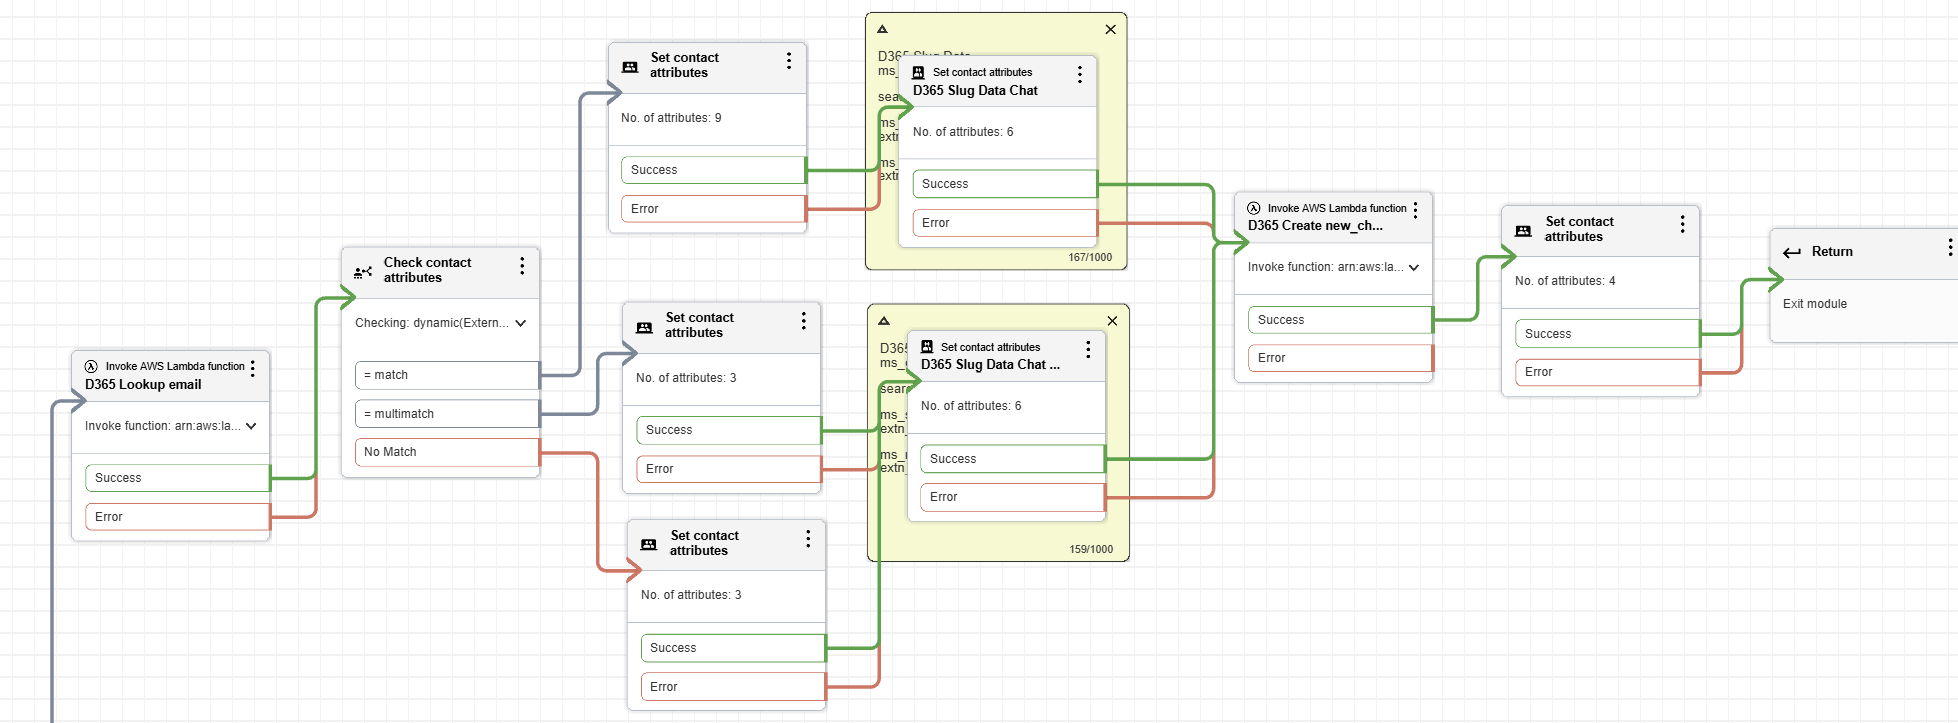
Task: Open Check contact attributes block's options menu
Action: [522, 266]
